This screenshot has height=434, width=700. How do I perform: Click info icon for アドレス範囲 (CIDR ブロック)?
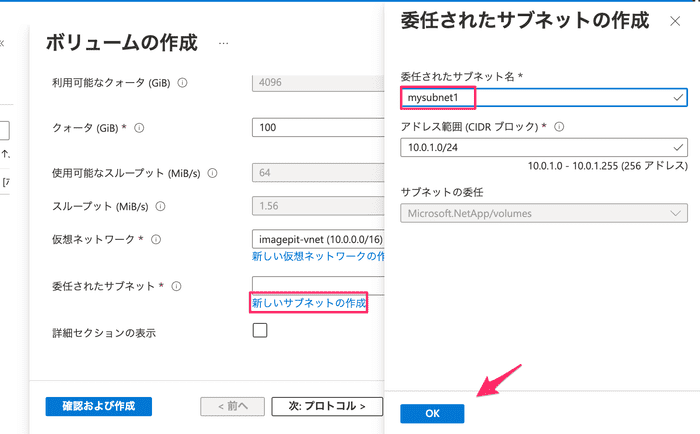click(559, 127)
